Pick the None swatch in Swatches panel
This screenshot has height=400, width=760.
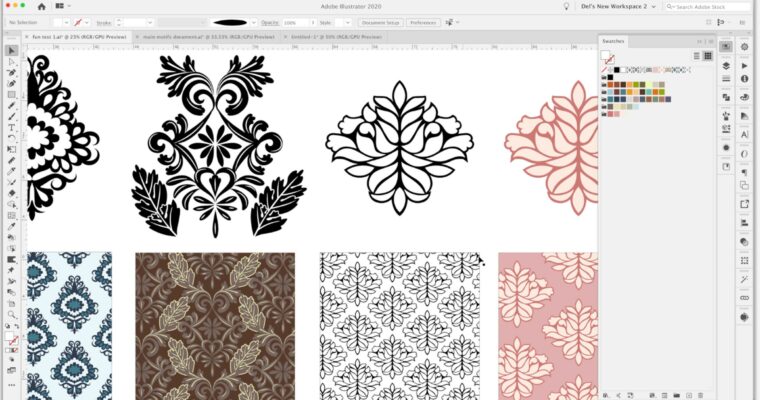[x=604, y=70]
